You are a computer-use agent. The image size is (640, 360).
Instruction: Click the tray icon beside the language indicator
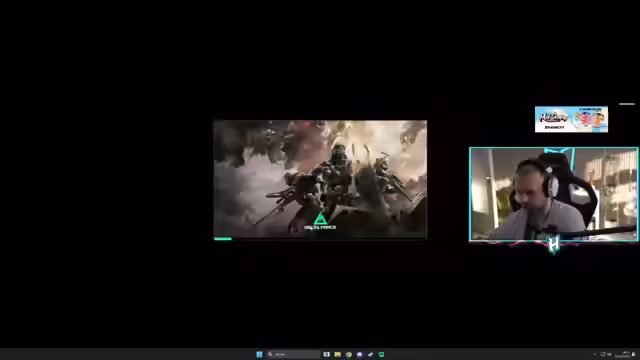(x=603, y=354)
